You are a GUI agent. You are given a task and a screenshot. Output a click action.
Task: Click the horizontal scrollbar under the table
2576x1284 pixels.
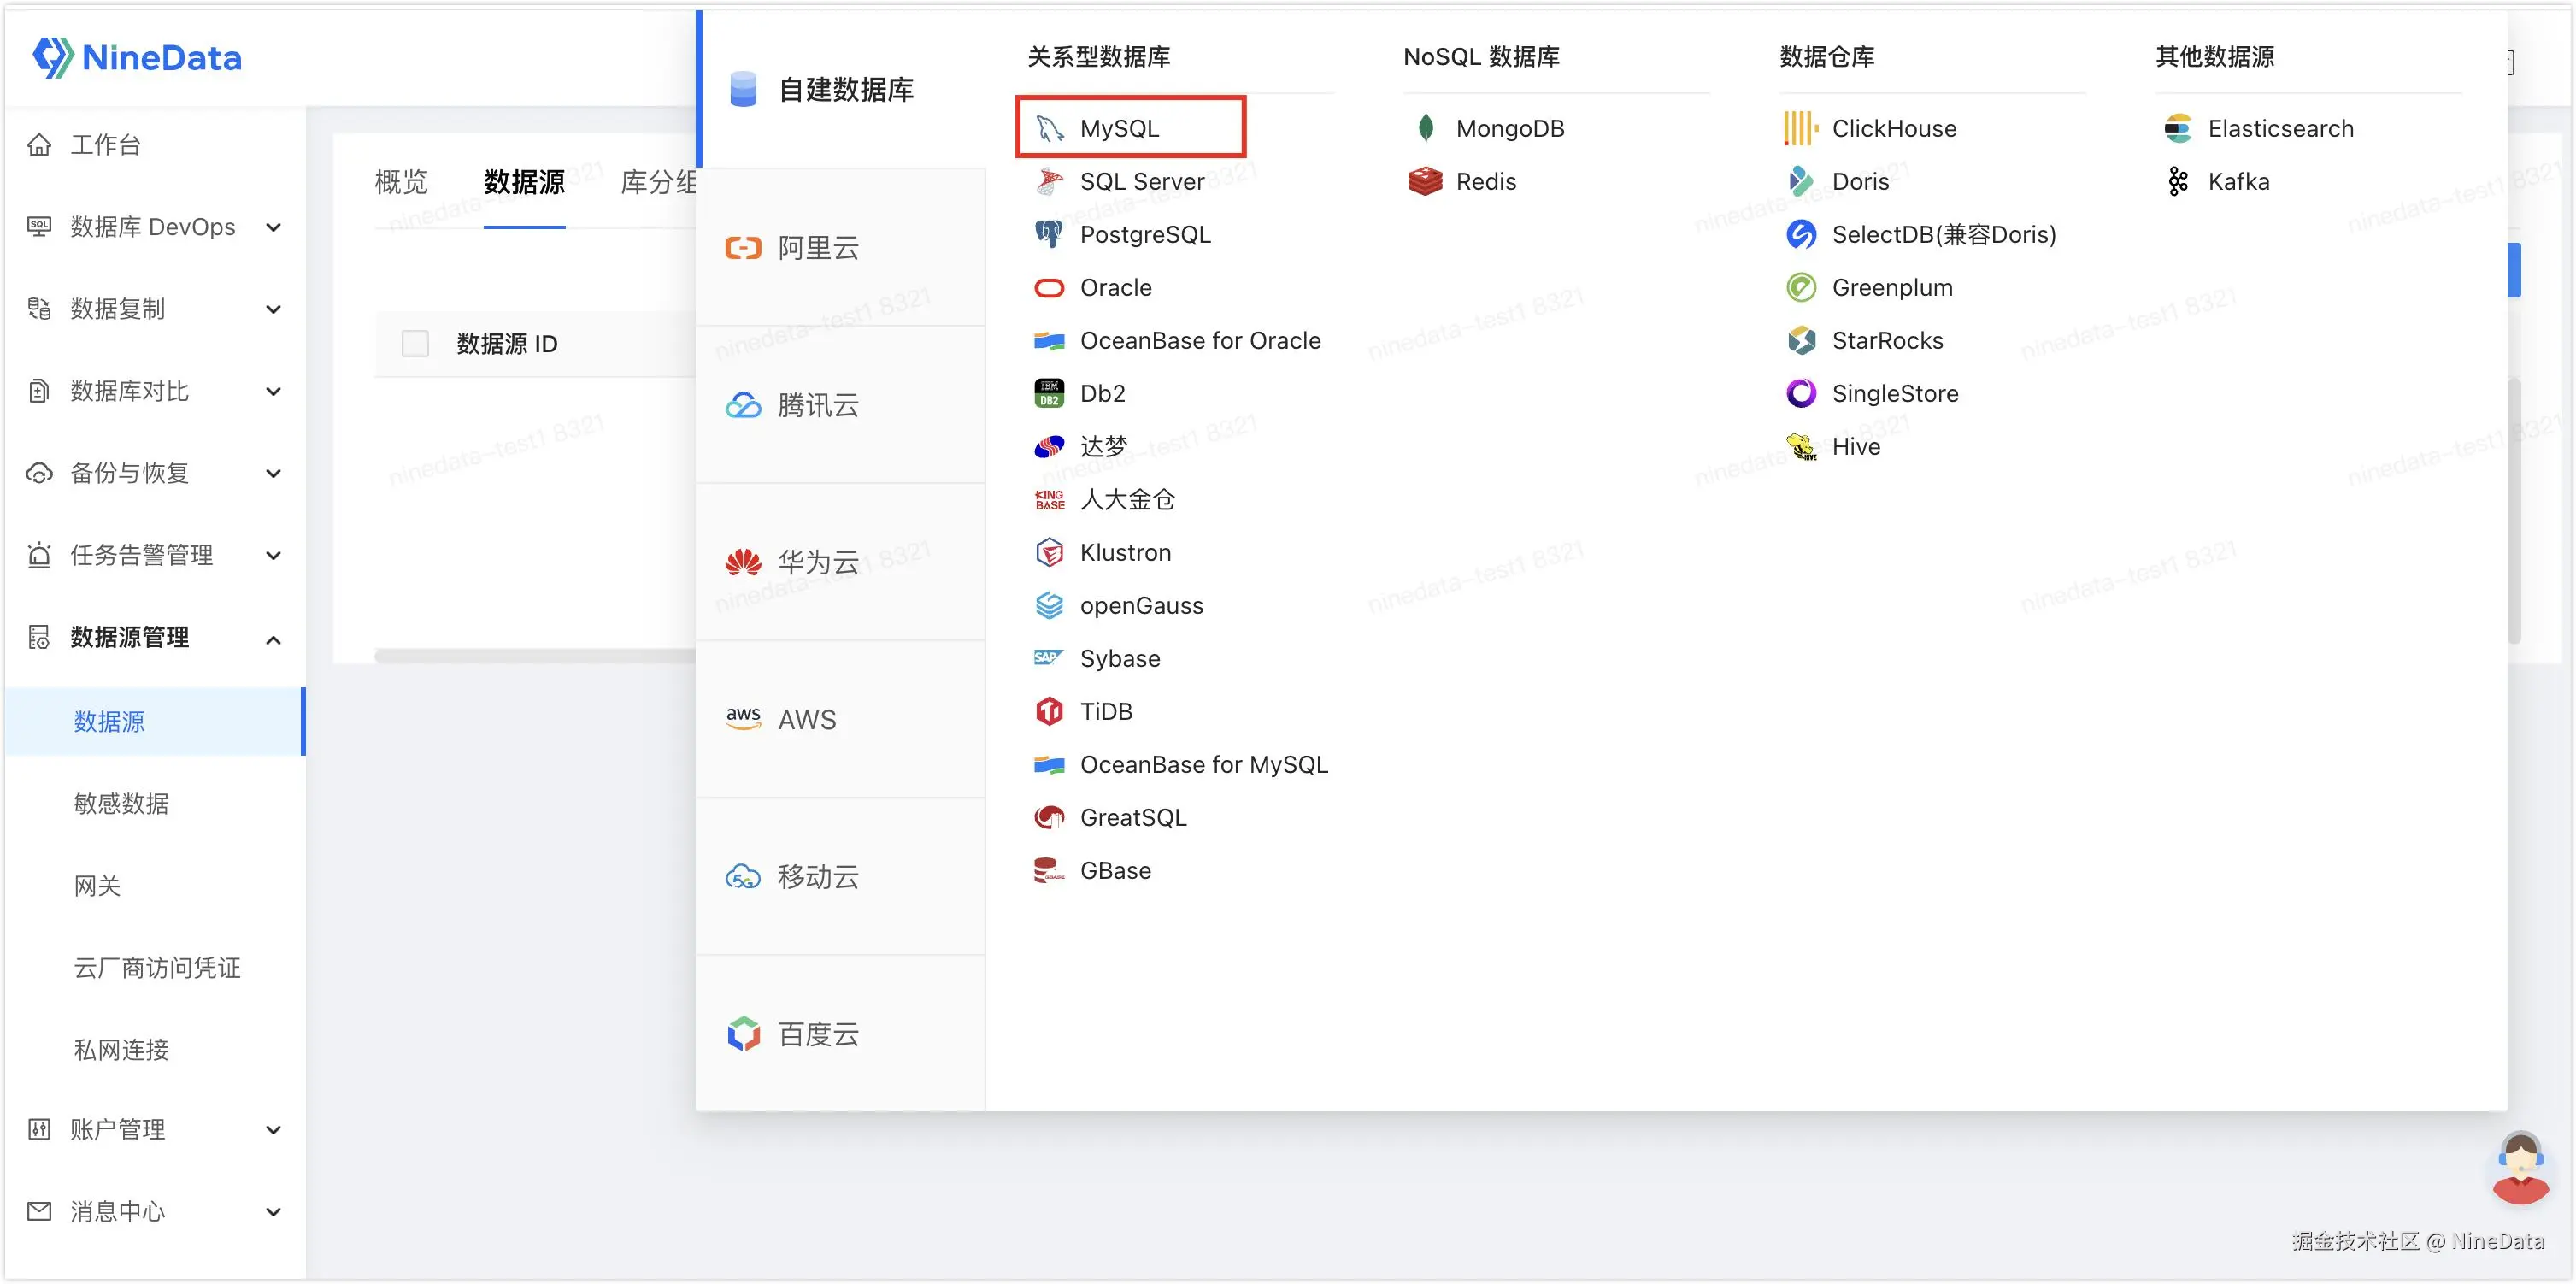pos(534,656)
